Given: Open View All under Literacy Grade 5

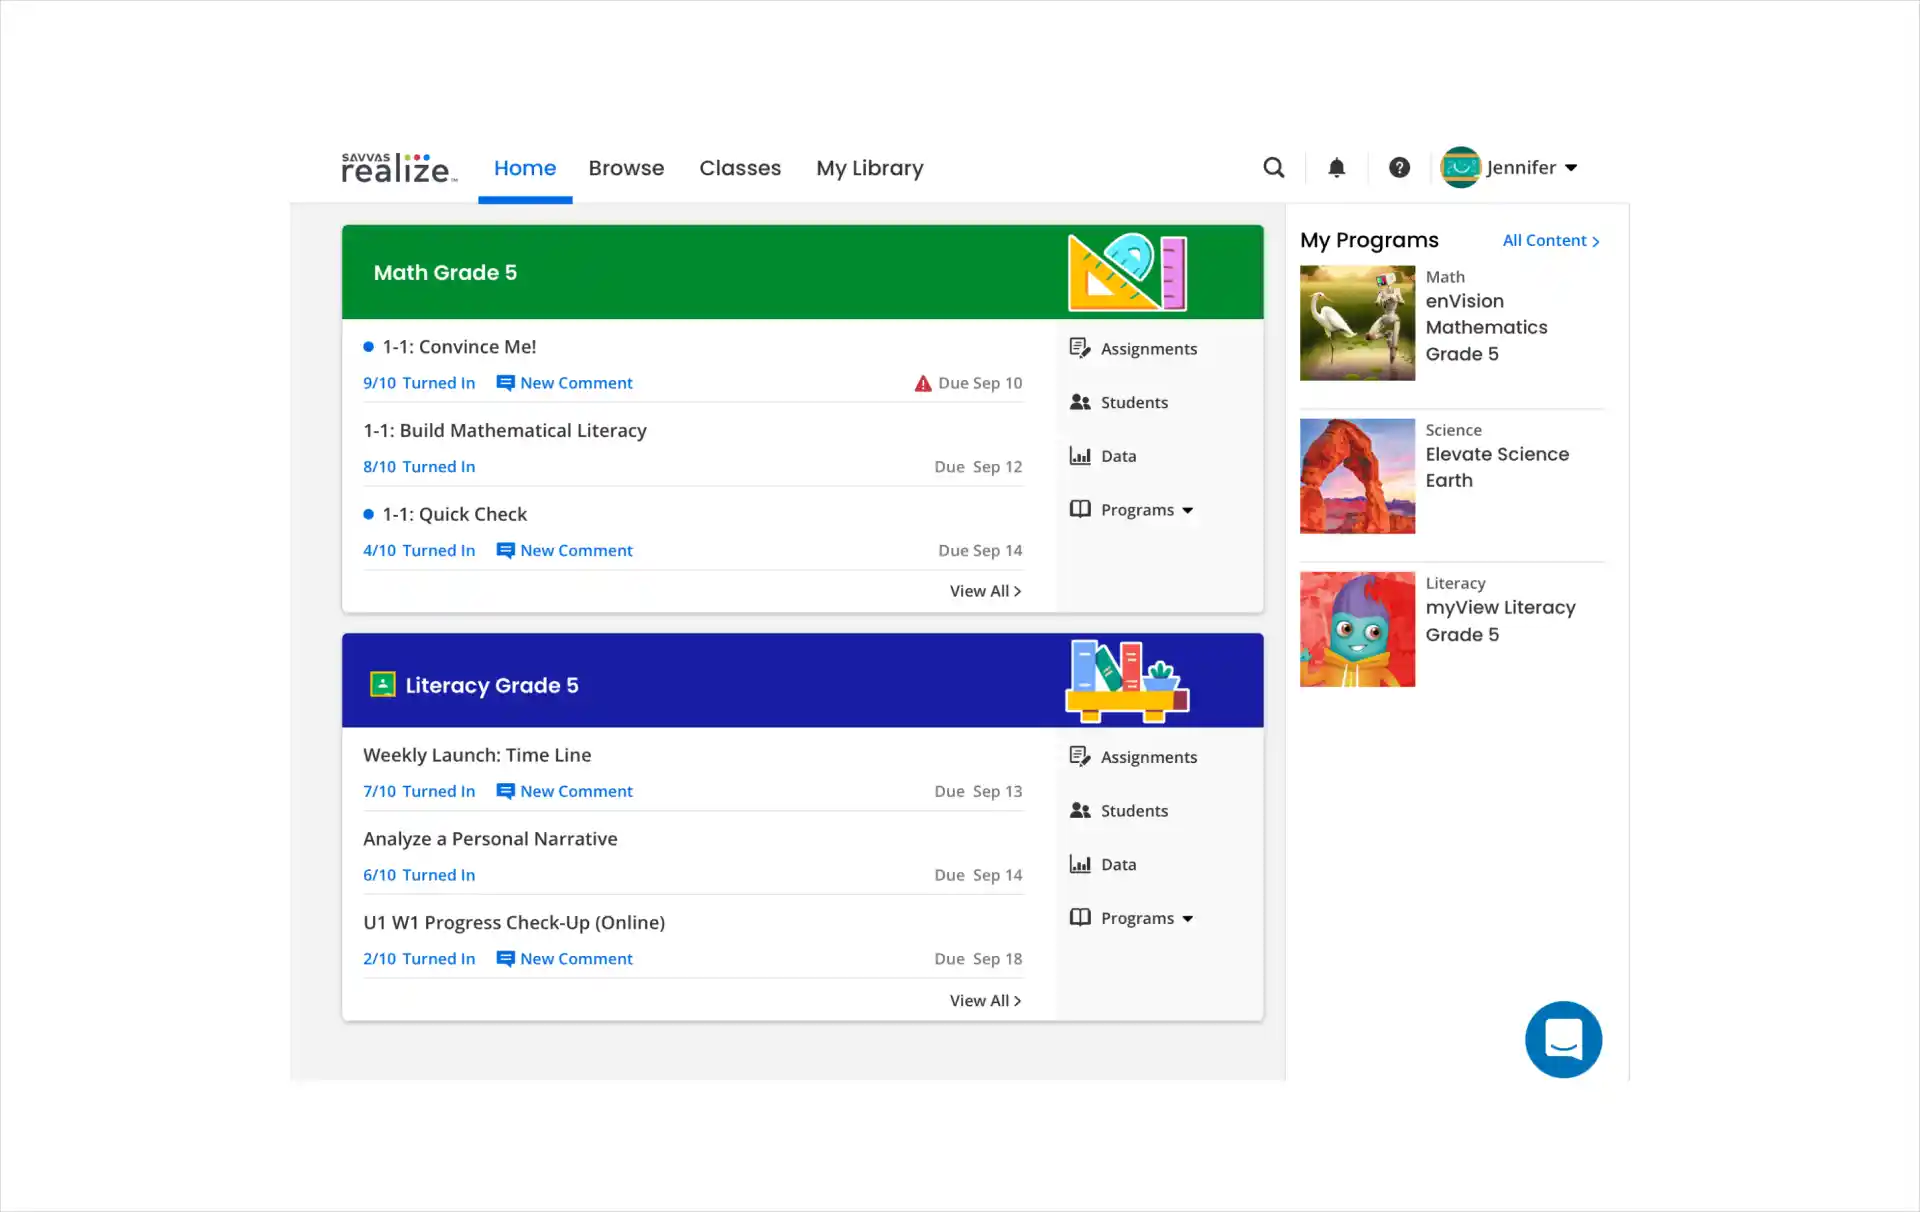Looking at the screenshot, I should (985, 1000).
